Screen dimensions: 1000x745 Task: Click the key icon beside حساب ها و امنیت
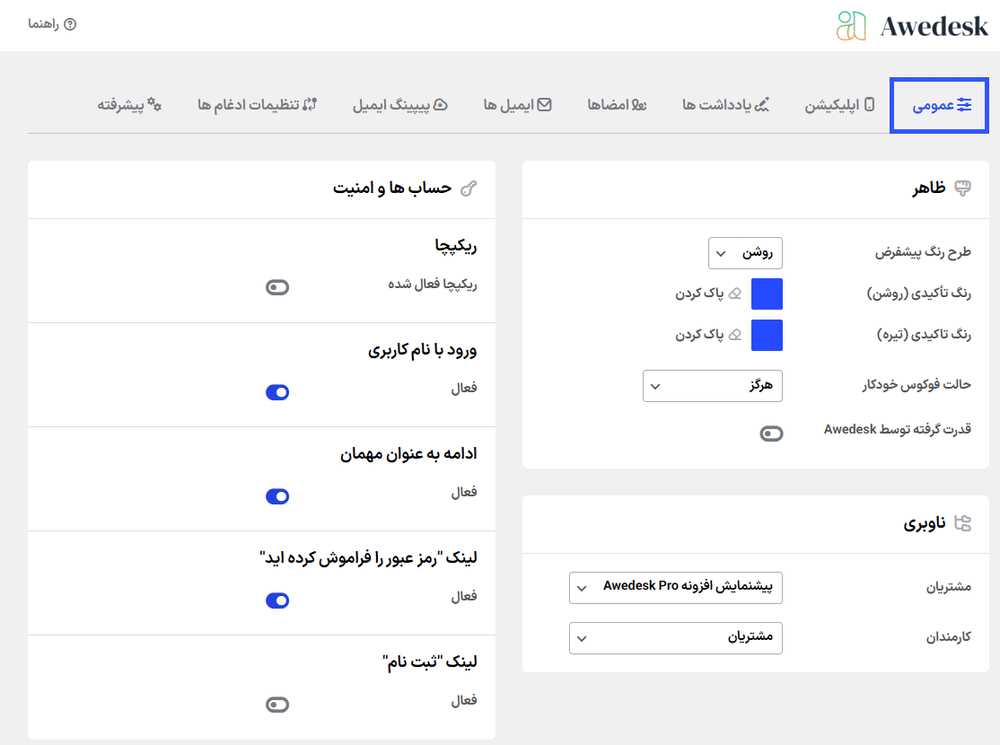467,188
